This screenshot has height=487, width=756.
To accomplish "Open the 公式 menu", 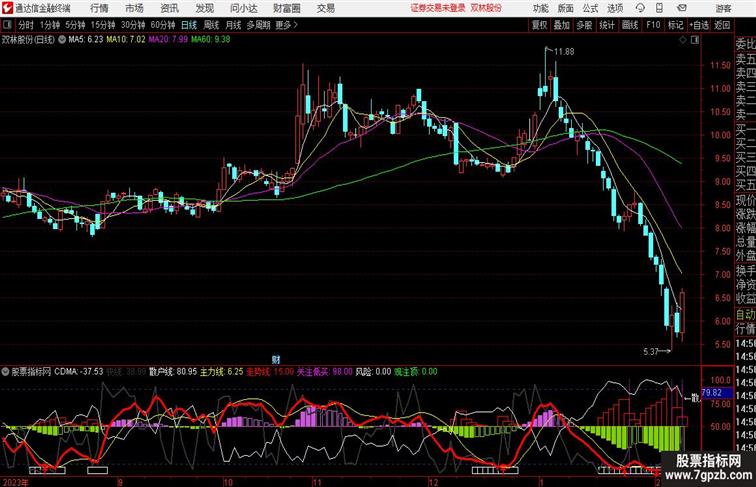I will pos(590,8).
